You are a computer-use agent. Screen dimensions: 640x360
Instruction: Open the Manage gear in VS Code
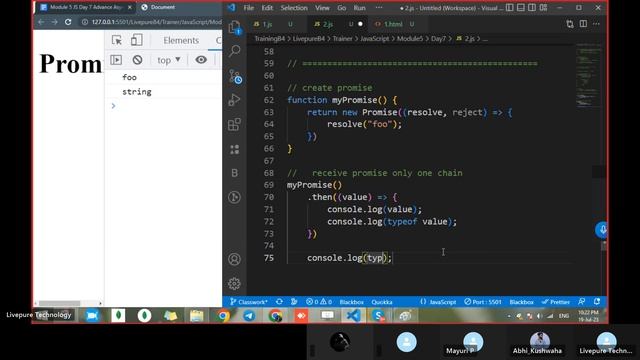[x=234, y=283]
